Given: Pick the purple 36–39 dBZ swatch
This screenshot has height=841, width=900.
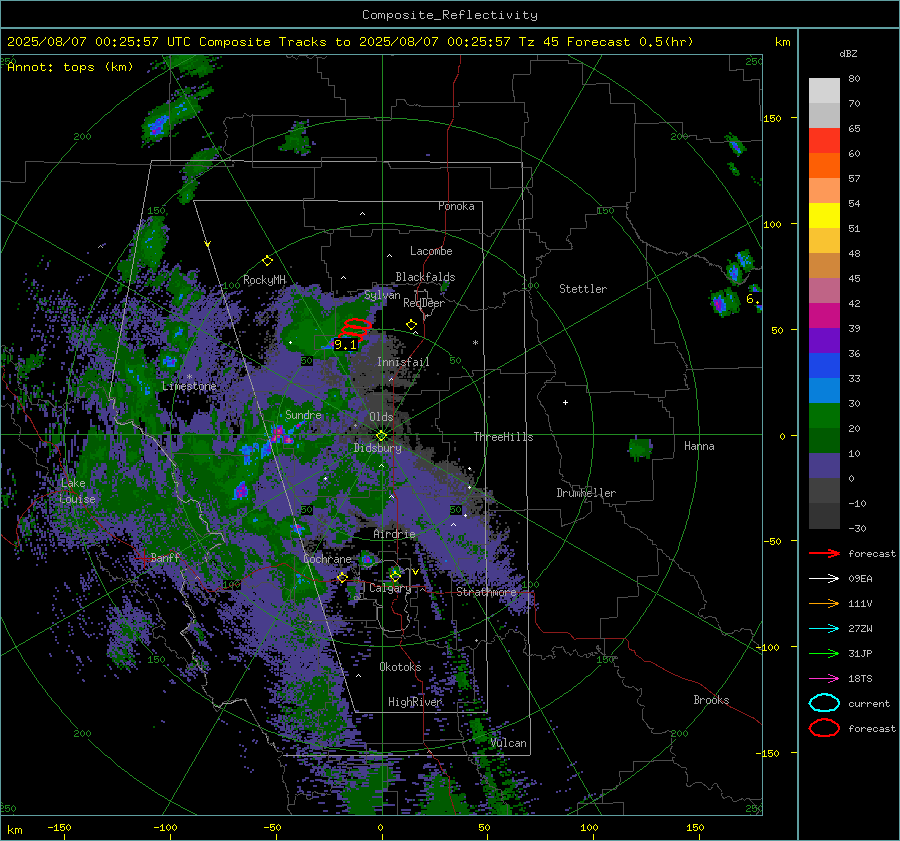Looking at the screenshot, I should (824, 341).
